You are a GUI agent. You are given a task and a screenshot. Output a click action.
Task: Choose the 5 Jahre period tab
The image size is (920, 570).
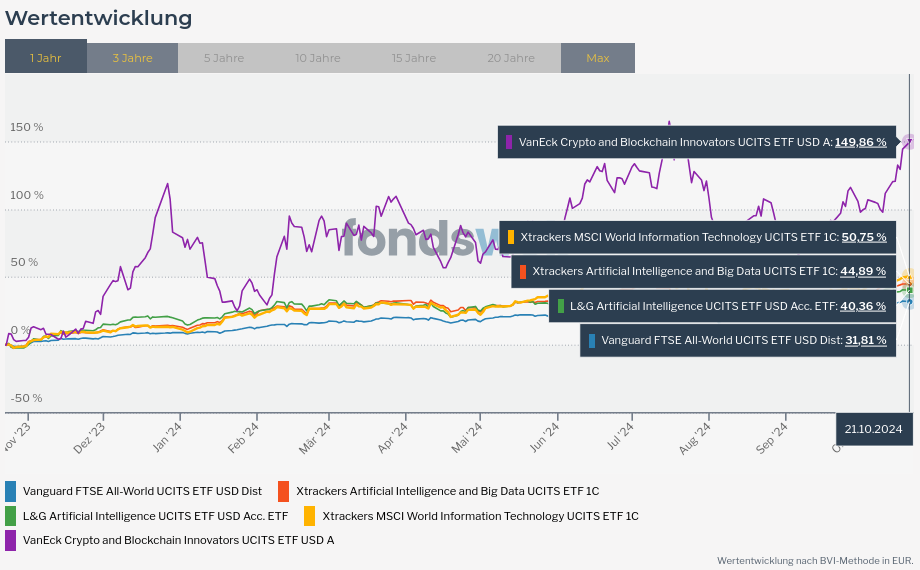223,58
